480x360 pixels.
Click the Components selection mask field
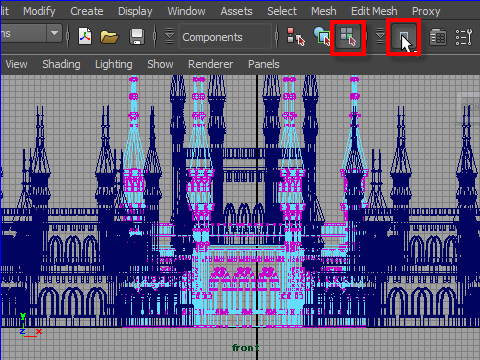pos(225,37)
